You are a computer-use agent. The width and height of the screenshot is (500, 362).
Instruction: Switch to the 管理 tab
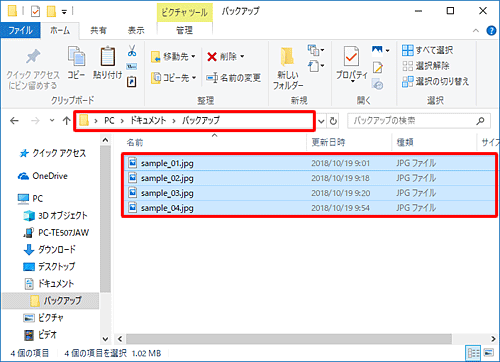[184, 30]
